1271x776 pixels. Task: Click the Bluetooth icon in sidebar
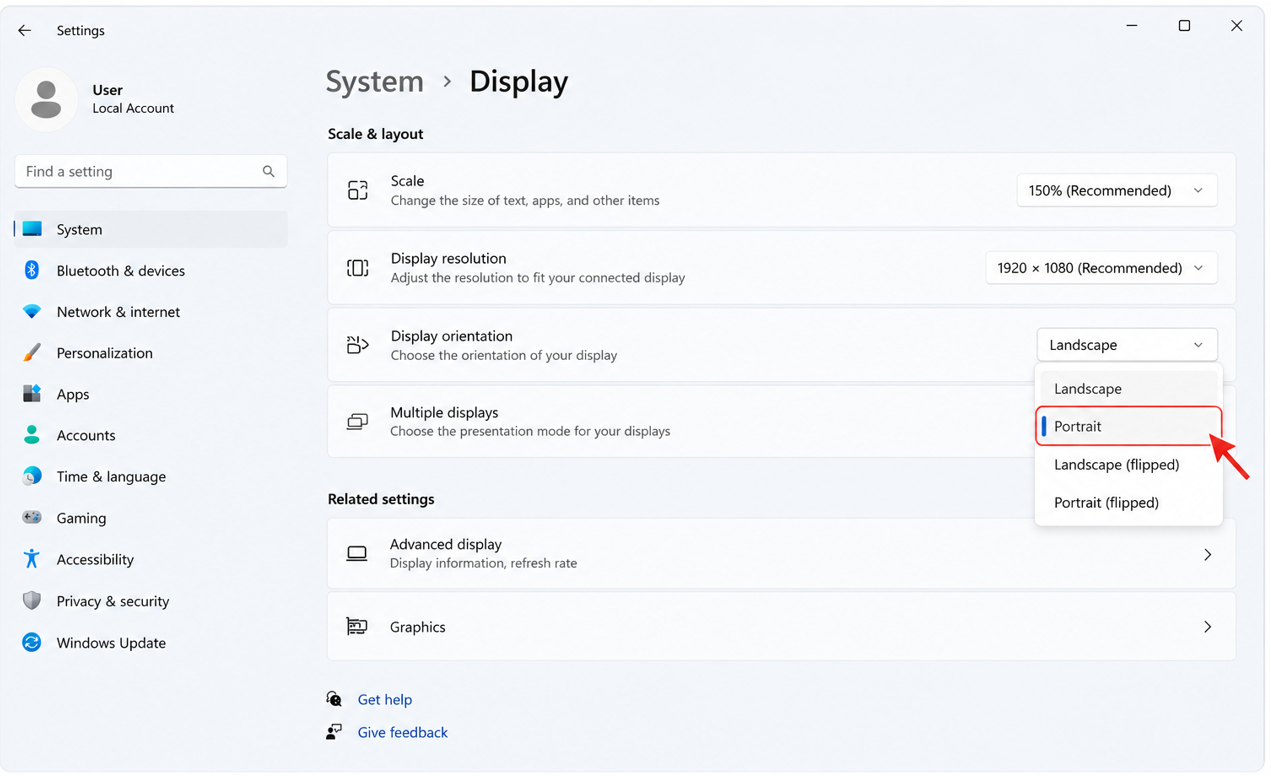point(32,270)
